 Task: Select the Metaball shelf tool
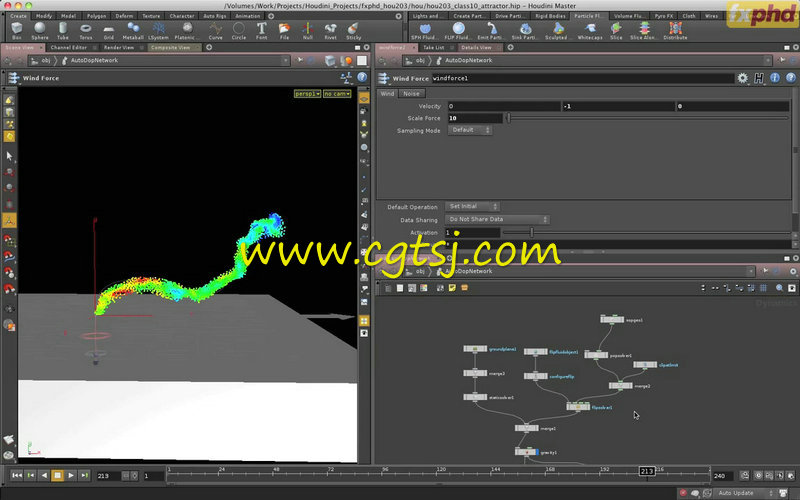click(x=133, y=30)
